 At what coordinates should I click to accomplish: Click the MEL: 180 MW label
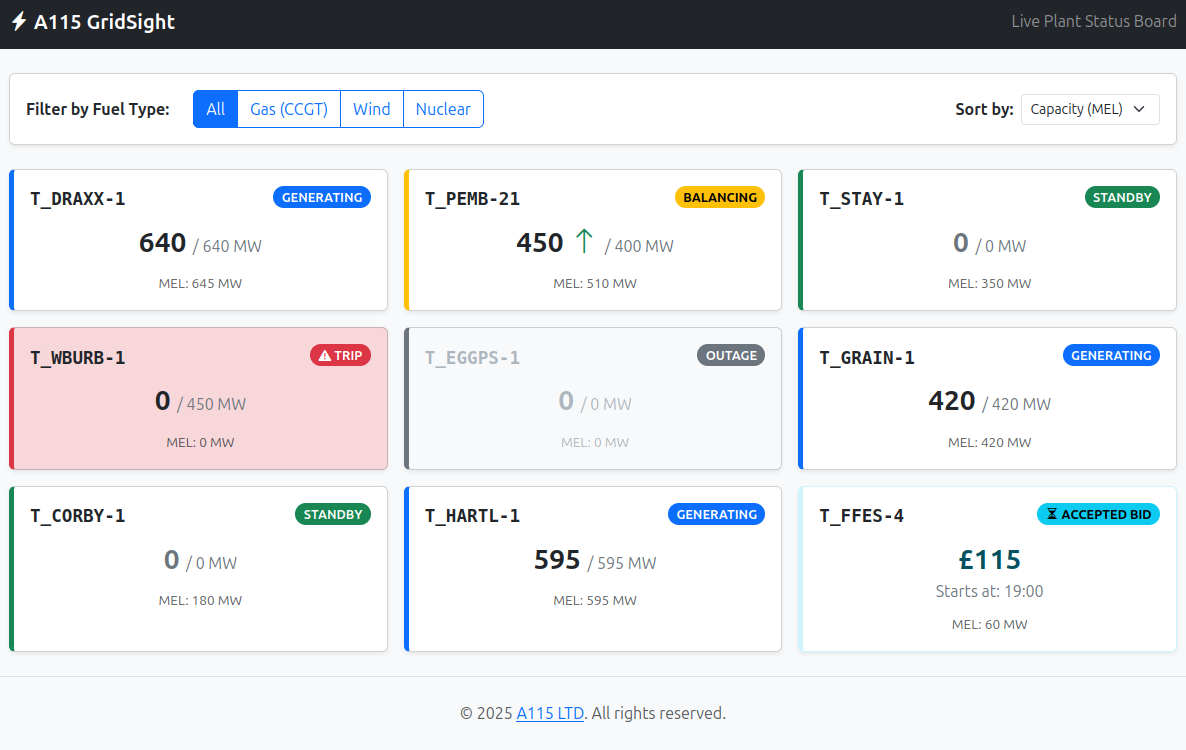tap(200, 600)
